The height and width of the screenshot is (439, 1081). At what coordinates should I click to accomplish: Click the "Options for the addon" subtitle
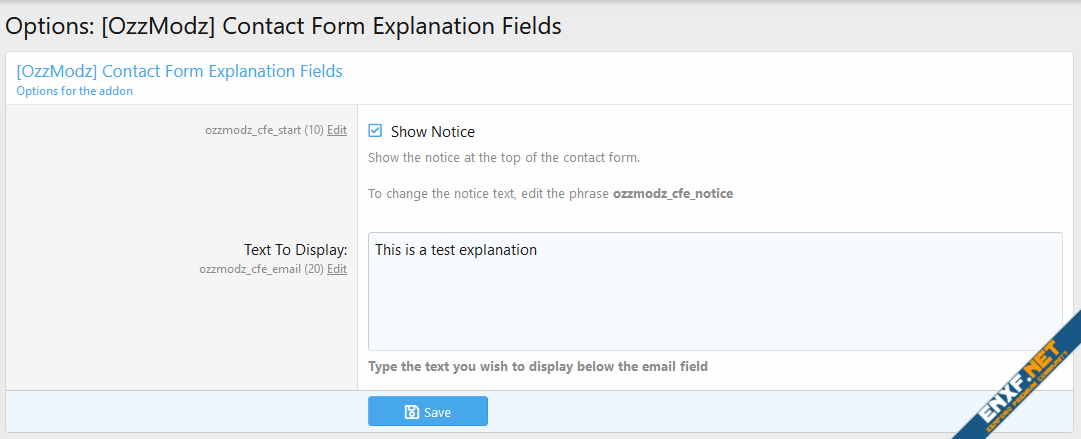[x=74, y=91]
